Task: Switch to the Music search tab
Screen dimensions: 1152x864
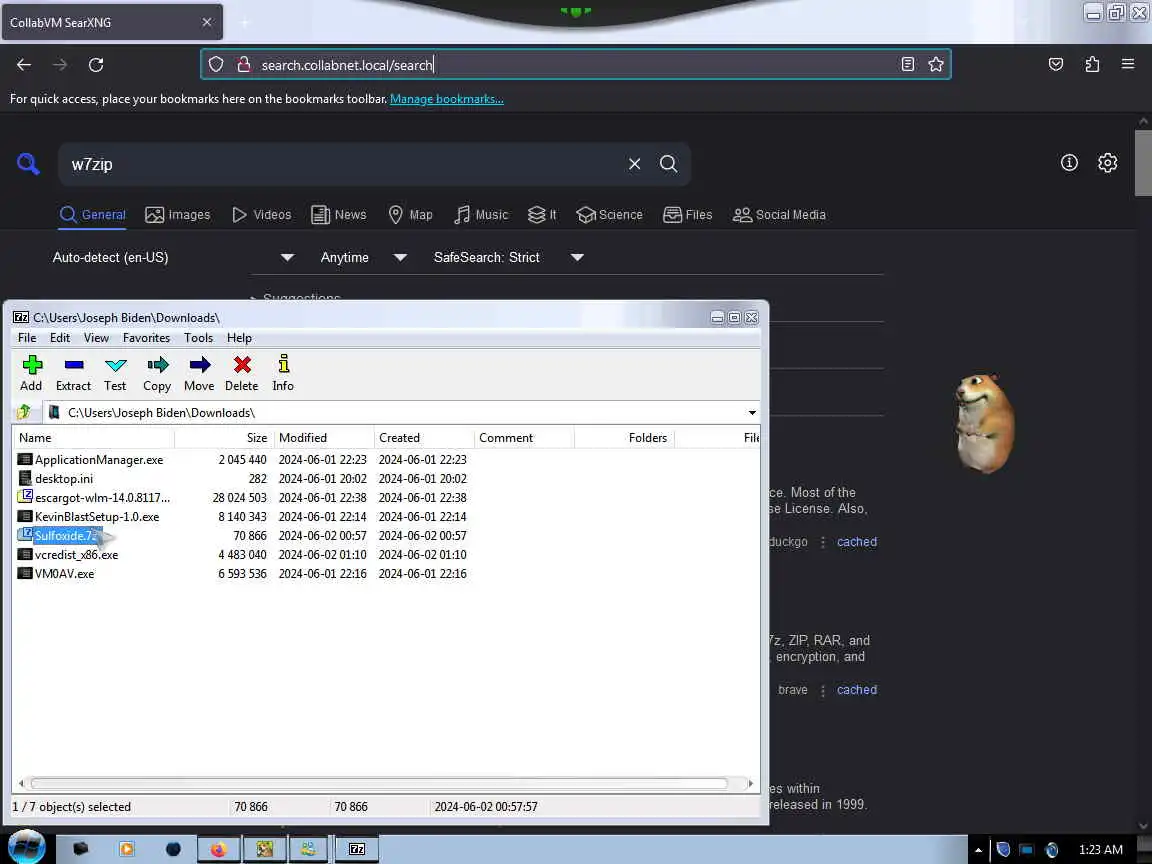Action: 481,215
